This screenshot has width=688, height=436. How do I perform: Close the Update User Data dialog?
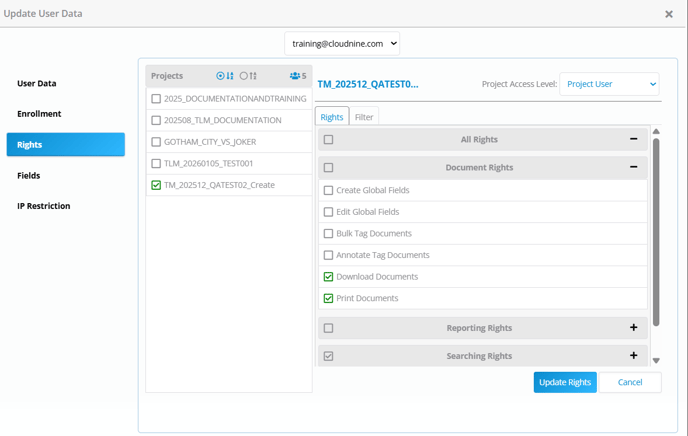pyautogui.click(x=669, y=14)
